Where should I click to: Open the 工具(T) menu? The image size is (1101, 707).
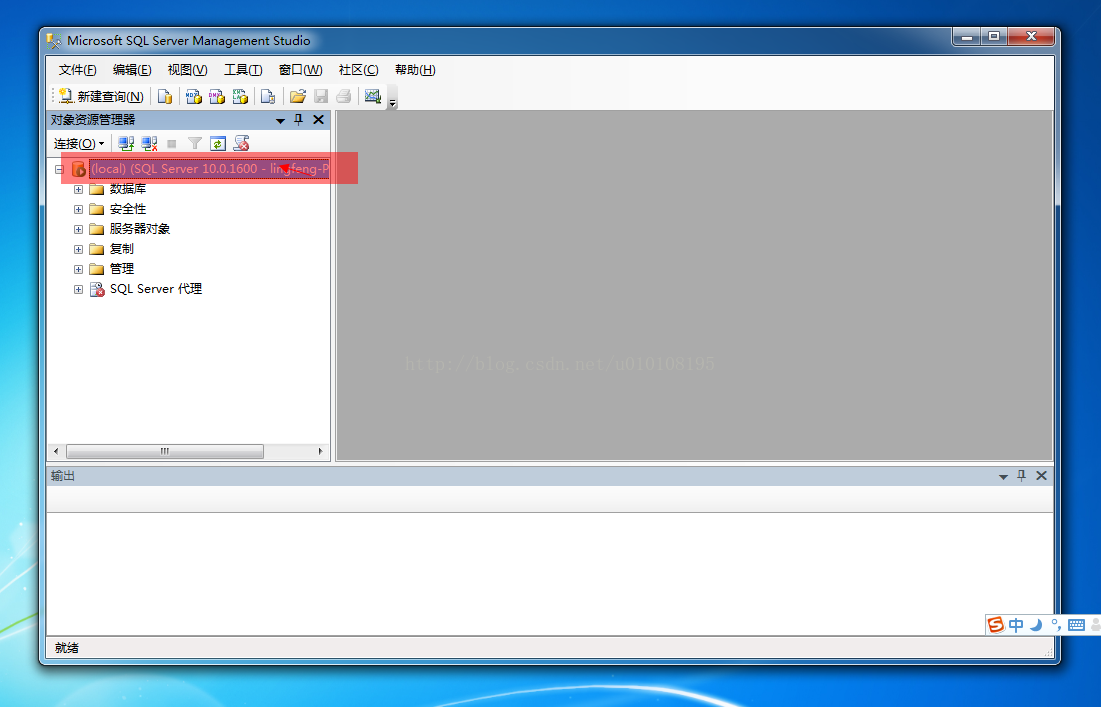pyautogui.click(x=243, y=70)
